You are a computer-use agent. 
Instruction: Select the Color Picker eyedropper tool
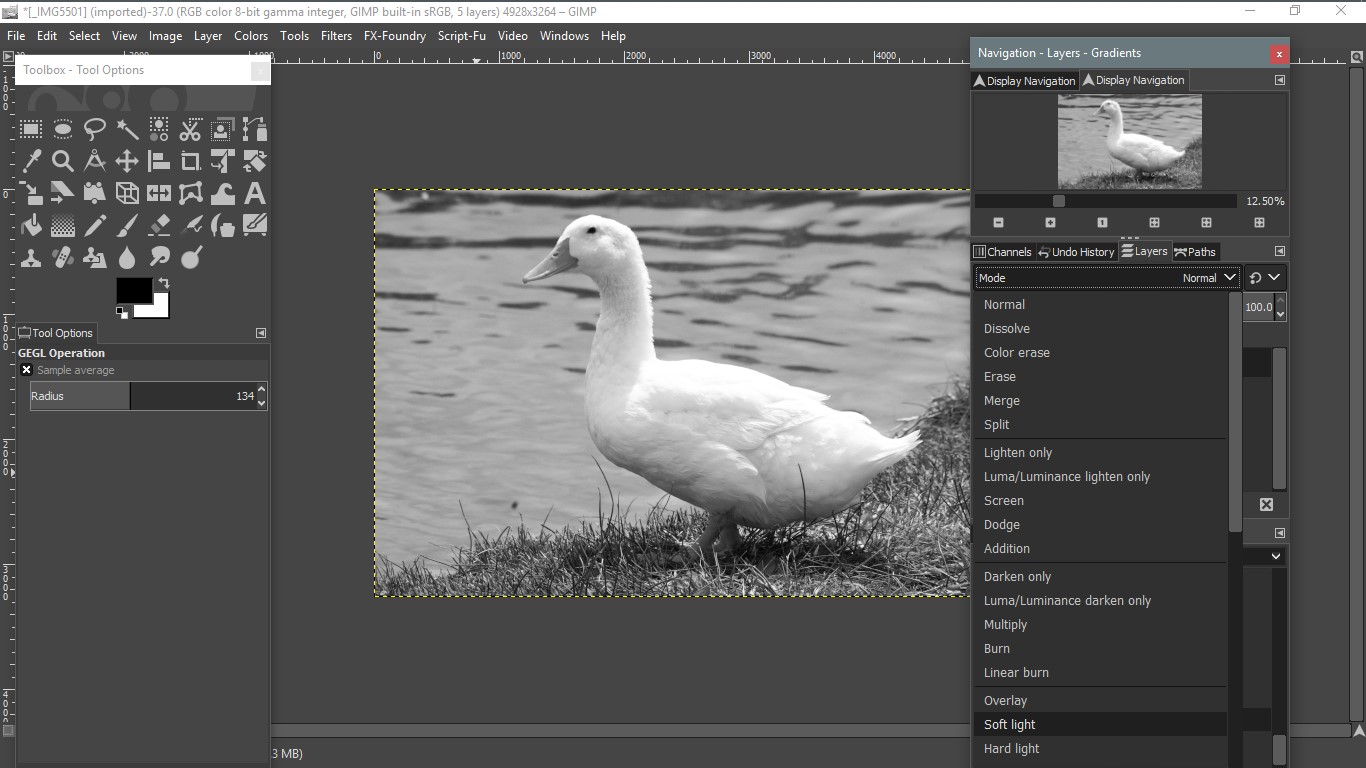click(31, 161)
